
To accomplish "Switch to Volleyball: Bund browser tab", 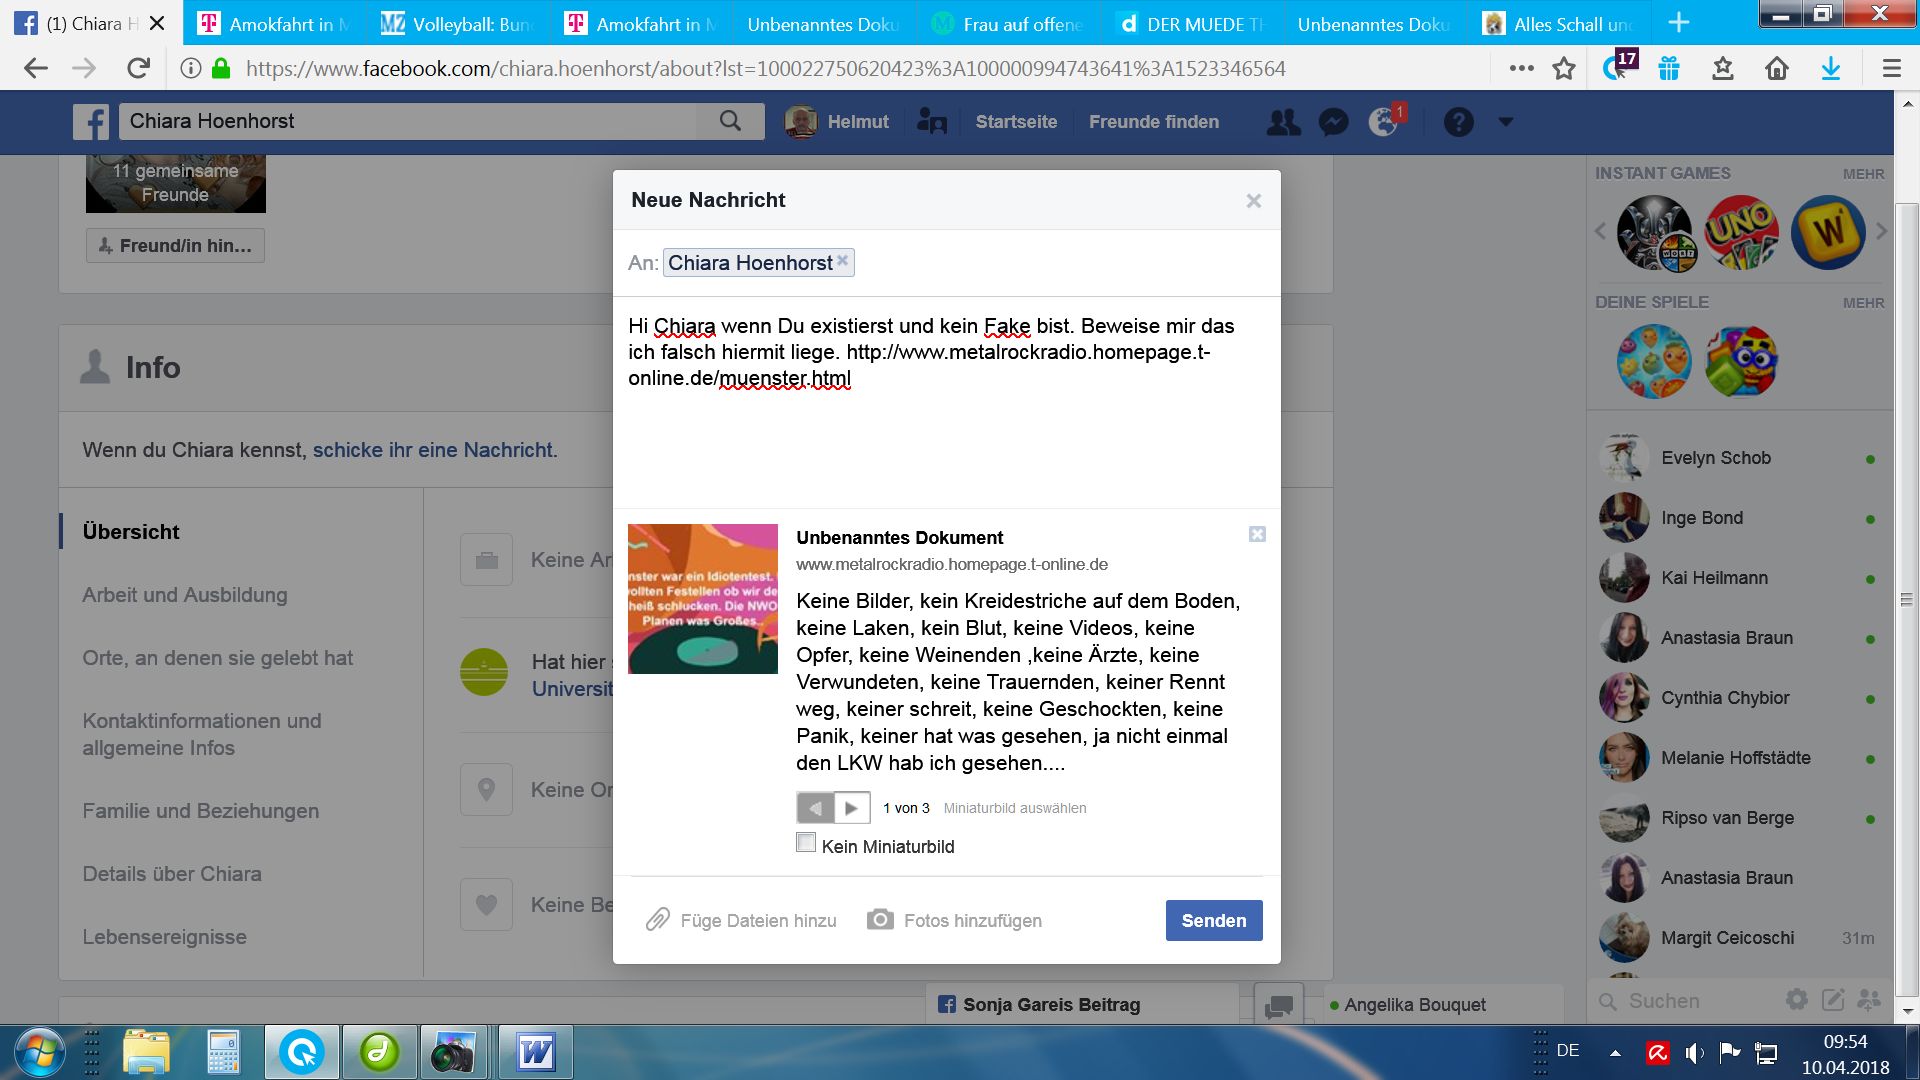I will click(x=457, y=24).
